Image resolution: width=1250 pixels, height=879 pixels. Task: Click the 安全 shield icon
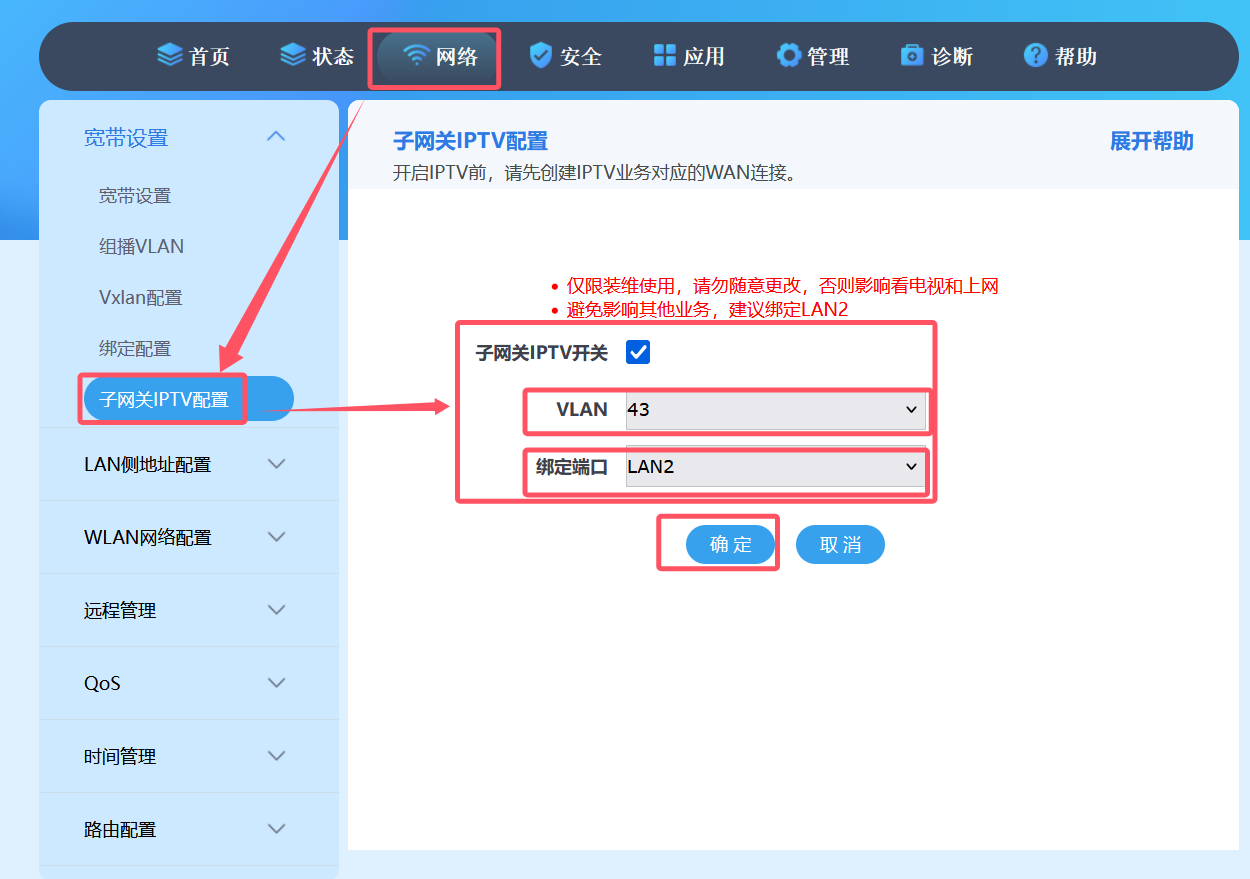pos(541,55)
